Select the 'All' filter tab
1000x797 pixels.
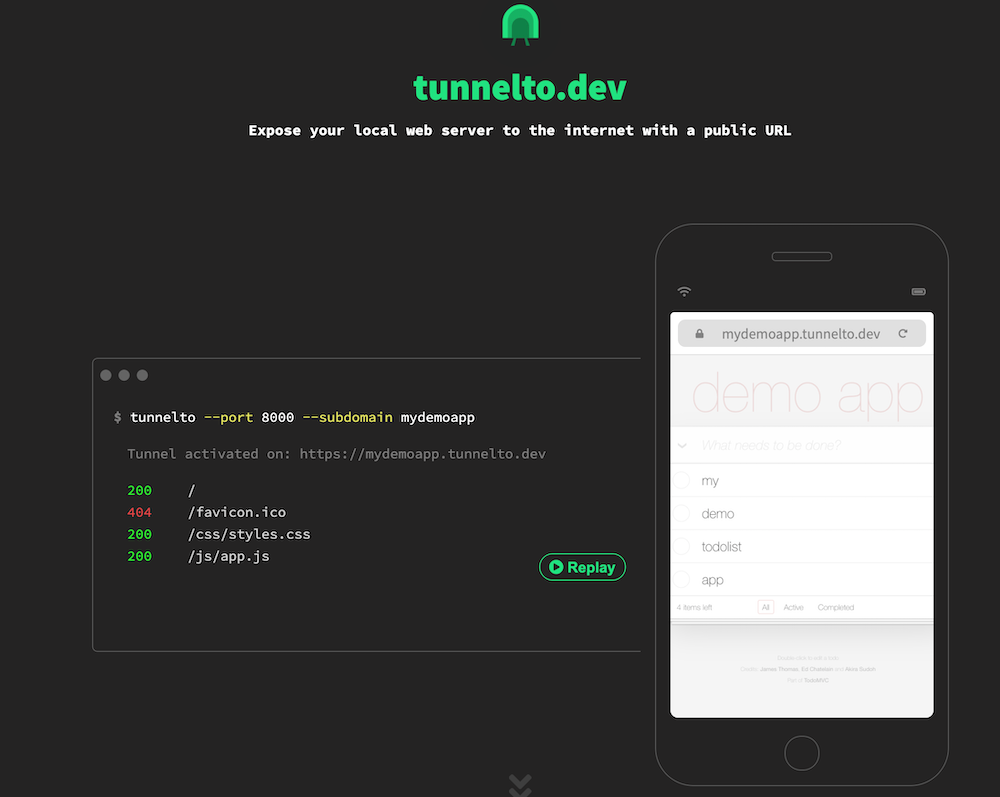click(765, 607)
